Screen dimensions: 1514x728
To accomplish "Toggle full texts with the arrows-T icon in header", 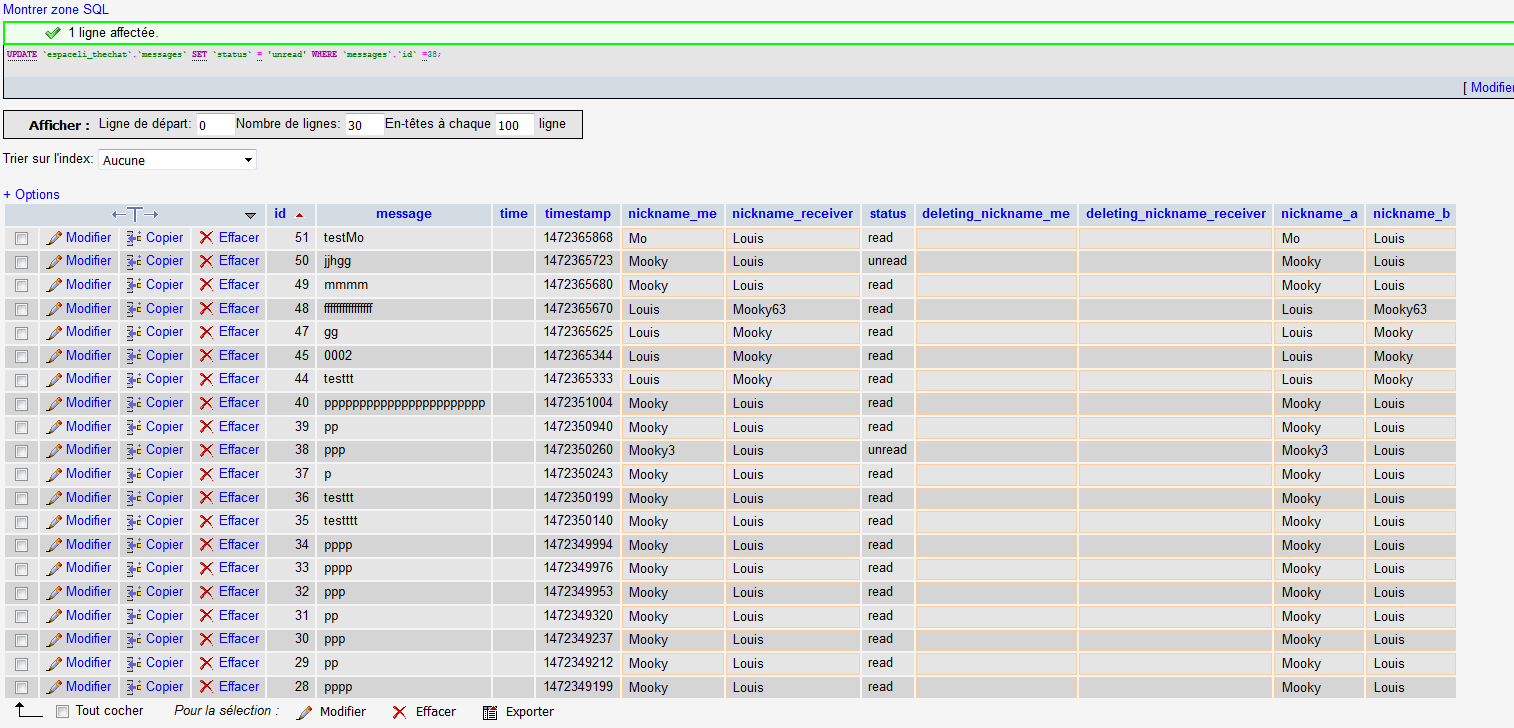I will click(135, 214).
